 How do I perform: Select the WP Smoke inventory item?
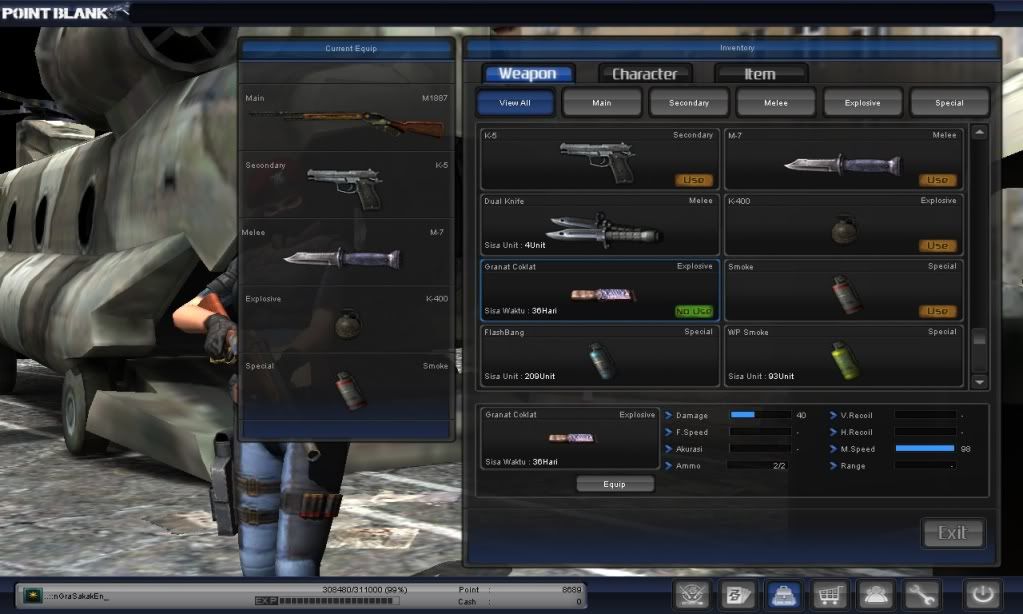tap(844, 356)
